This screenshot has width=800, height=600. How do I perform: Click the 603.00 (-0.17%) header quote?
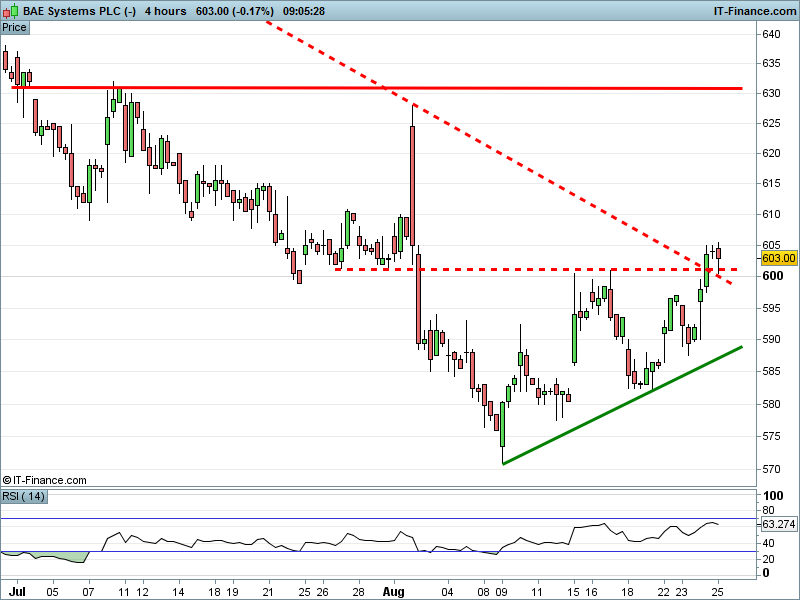235,11
